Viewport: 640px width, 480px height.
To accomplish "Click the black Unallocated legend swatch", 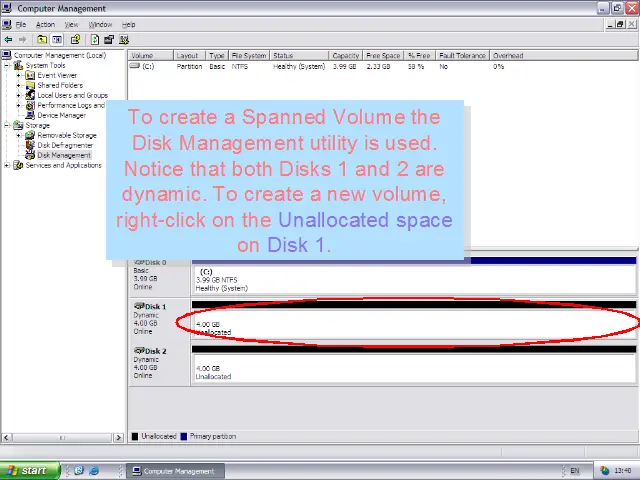I will click(135, 436).
